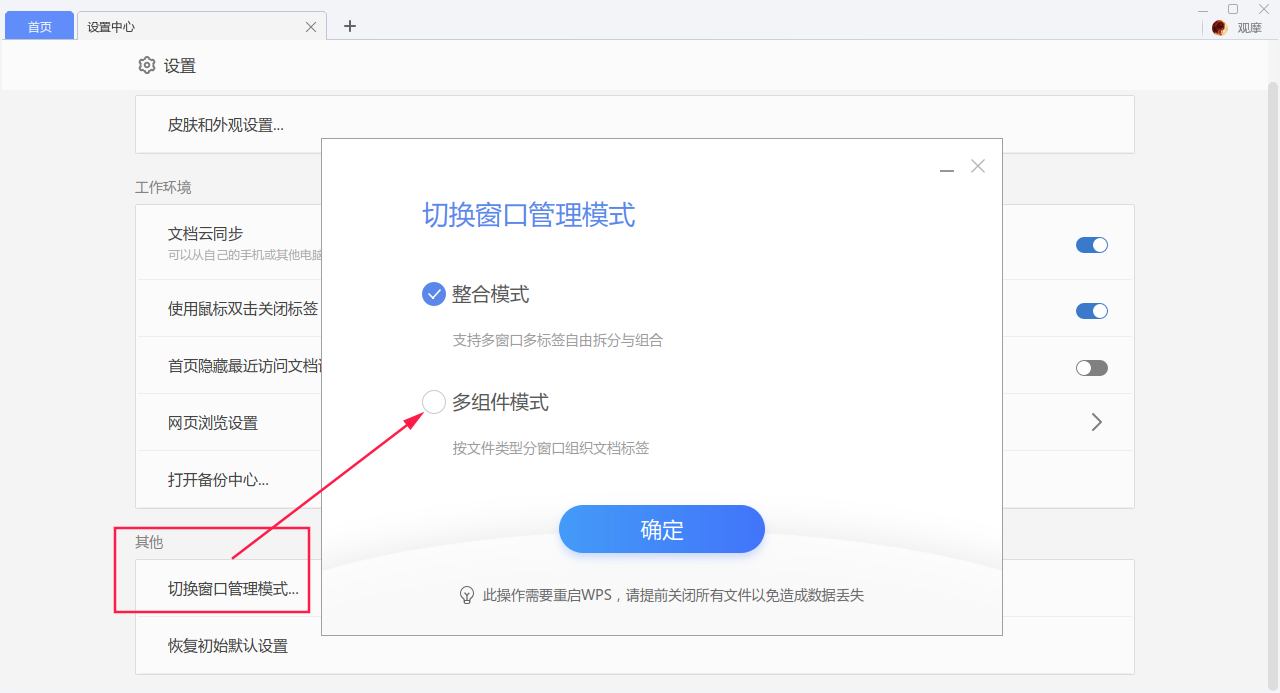Open a new tab with the + icon
Viewport: 1280px width, 693px height.
pos(349,26)
